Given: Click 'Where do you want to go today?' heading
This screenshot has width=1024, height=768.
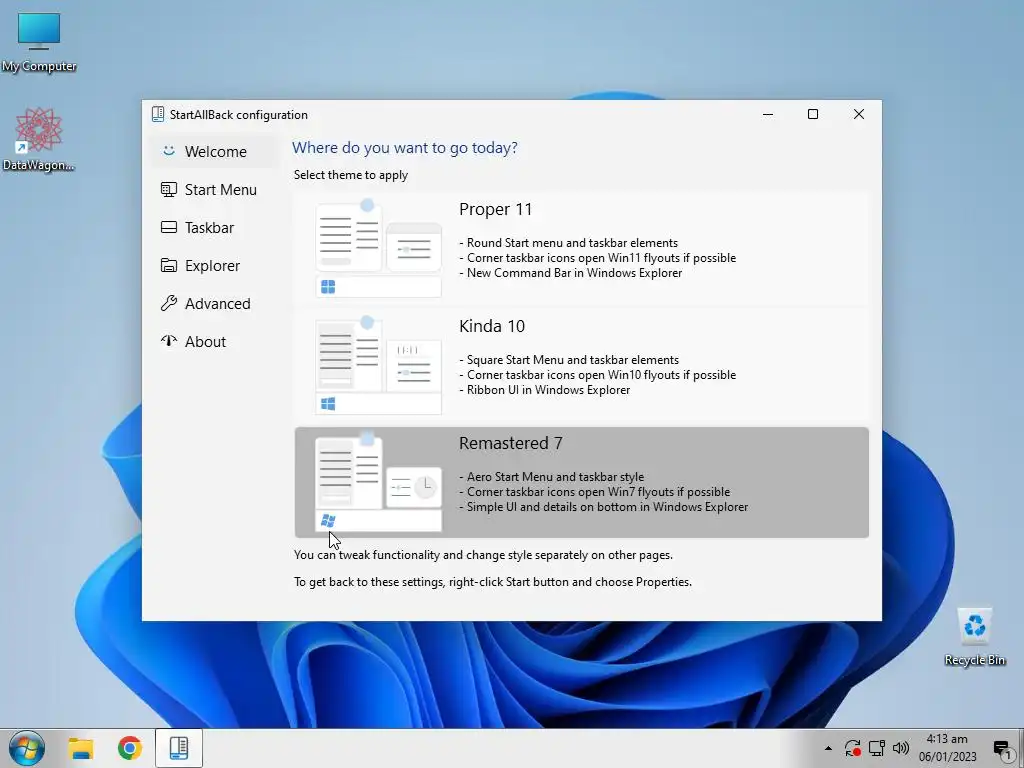Looking at the screenshot, I should coord(405,148).
